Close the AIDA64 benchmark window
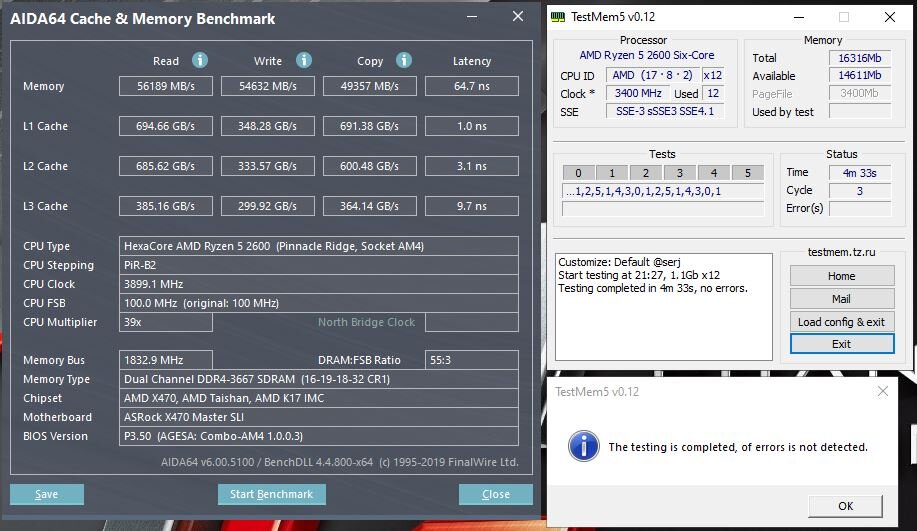 (518, 16)
